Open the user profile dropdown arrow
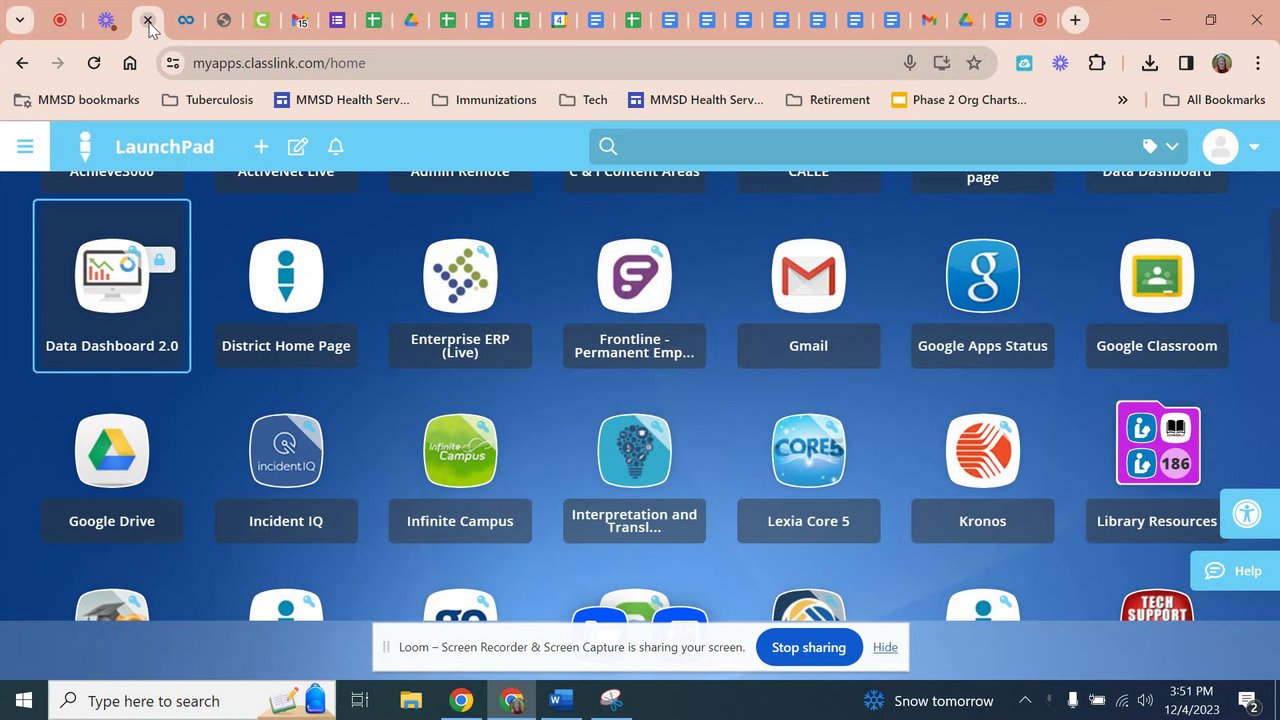 [1254, 147]
